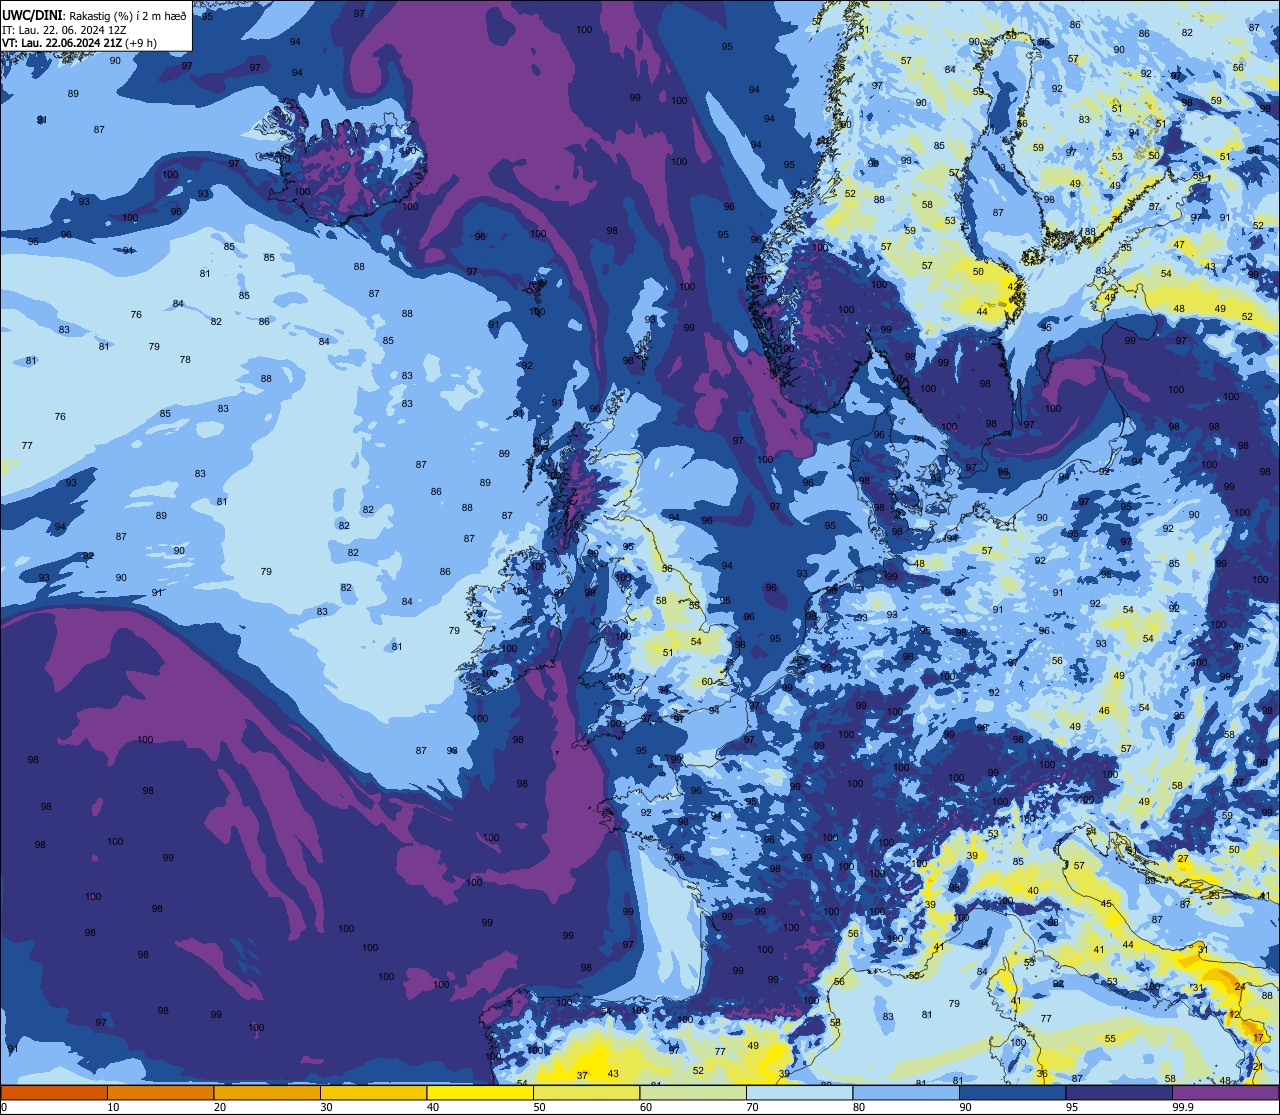The height and width of the screenshot is (1115, 1280).
Task: Click the legend label 80
Action: [859, 1107]
